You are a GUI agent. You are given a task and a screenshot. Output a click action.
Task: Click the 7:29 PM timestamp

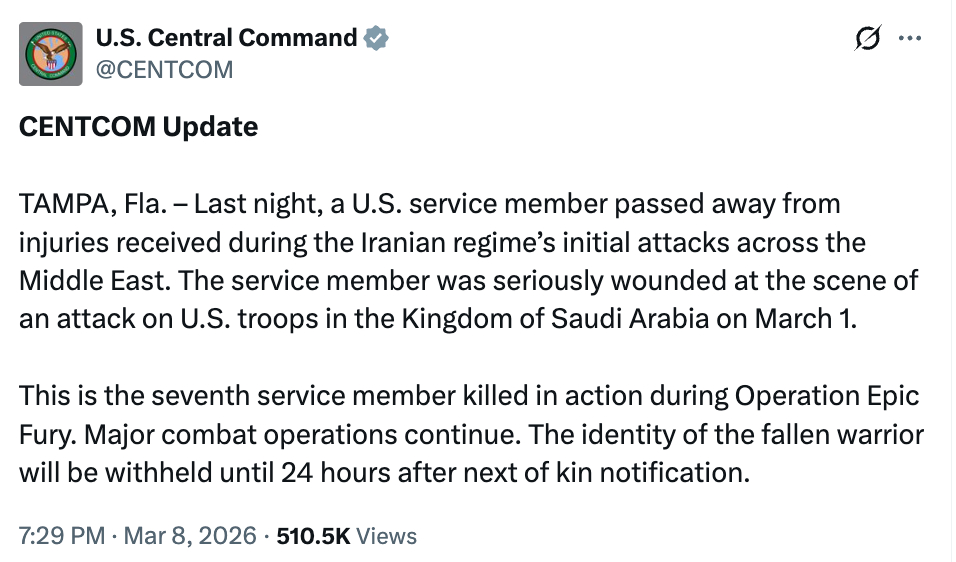coord(62,535)
